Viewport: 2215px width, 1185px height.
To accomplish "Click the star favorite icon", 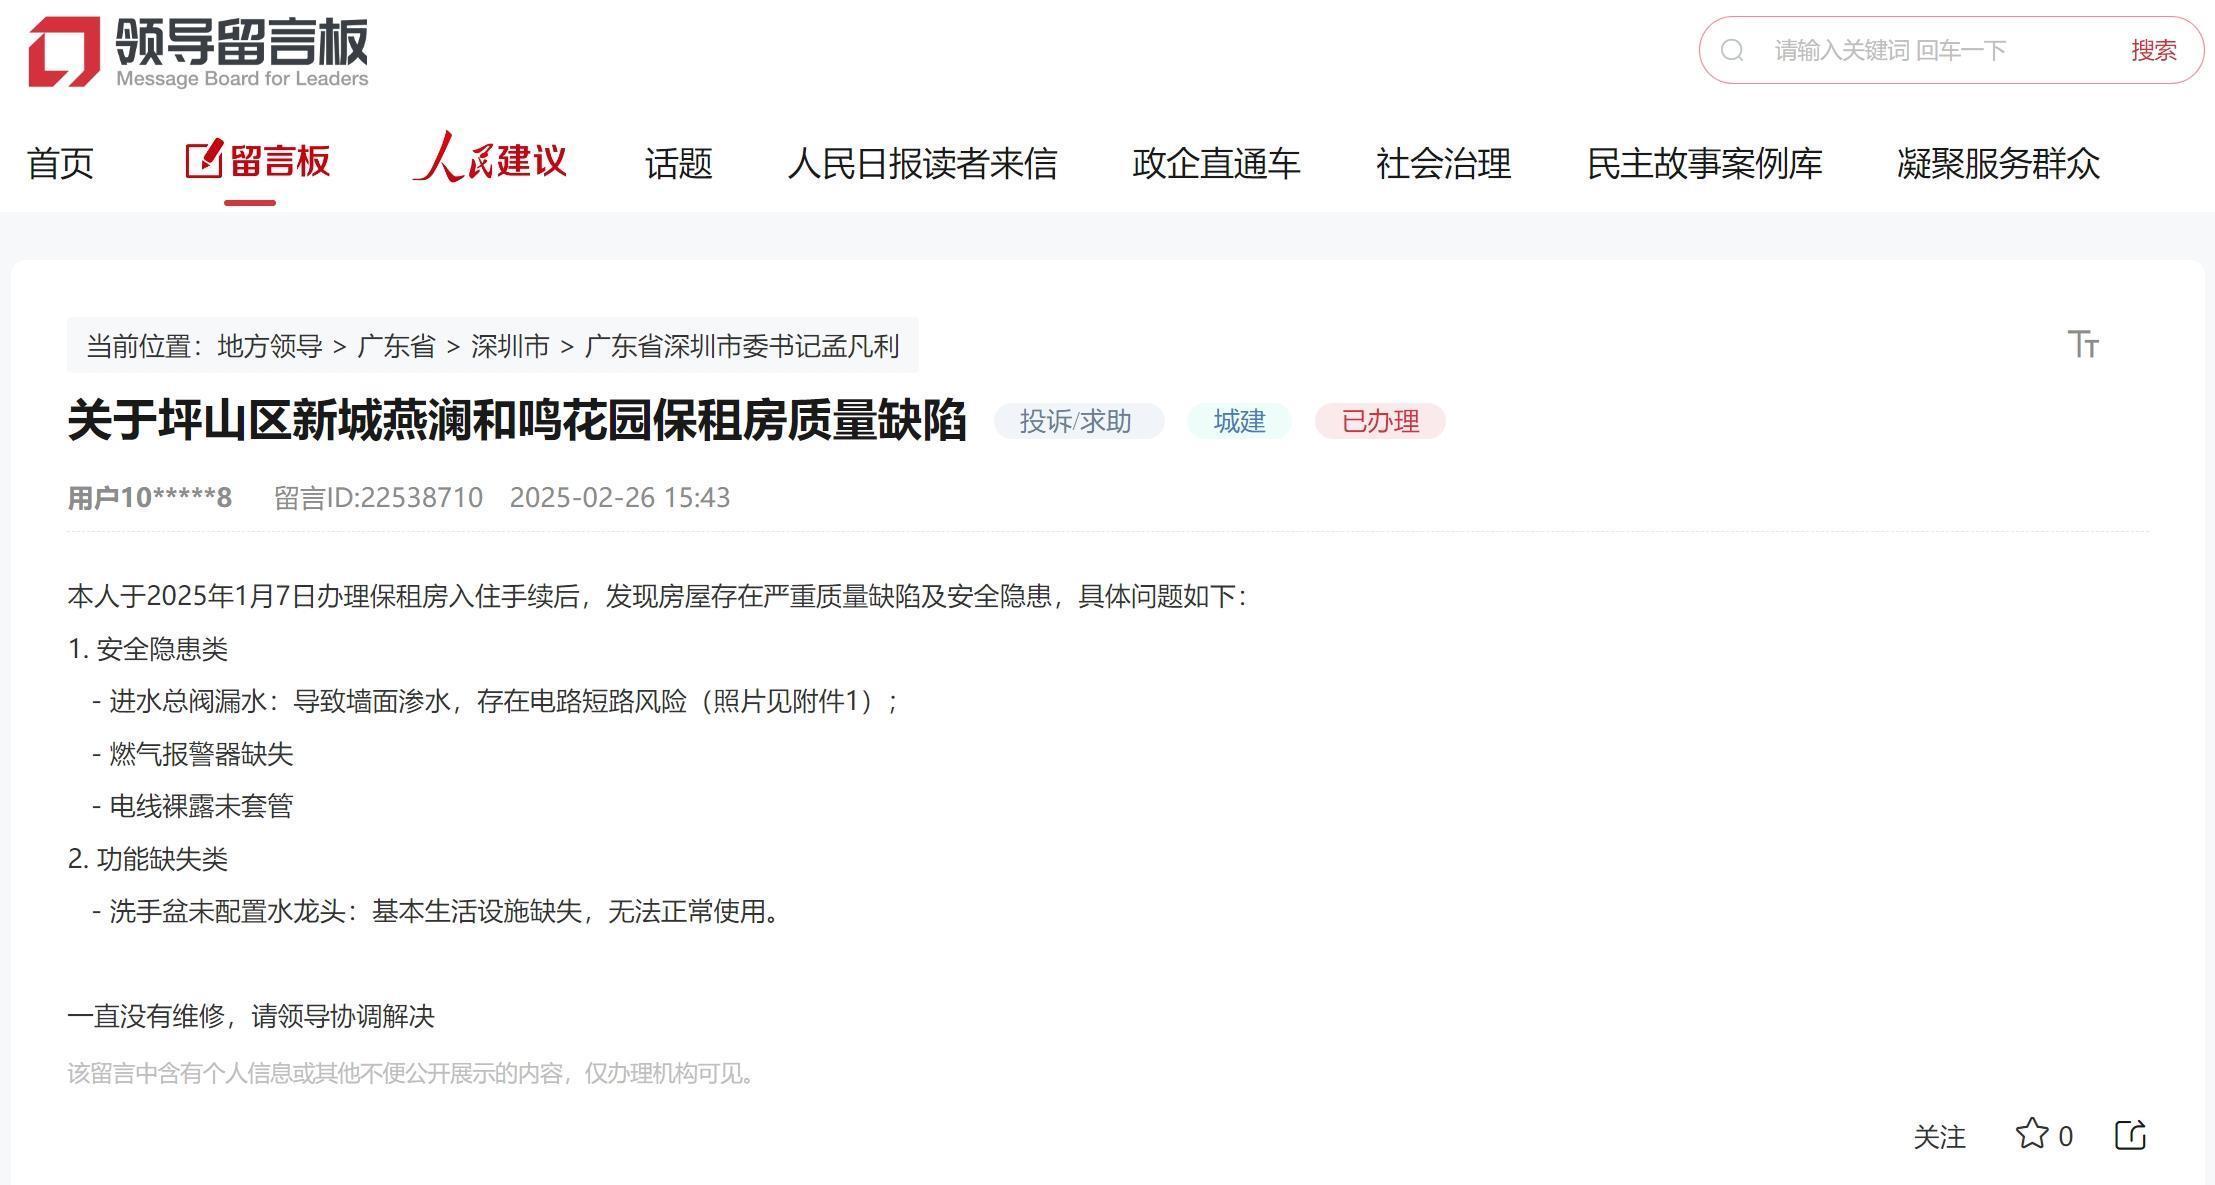I will point(2031,1134).
